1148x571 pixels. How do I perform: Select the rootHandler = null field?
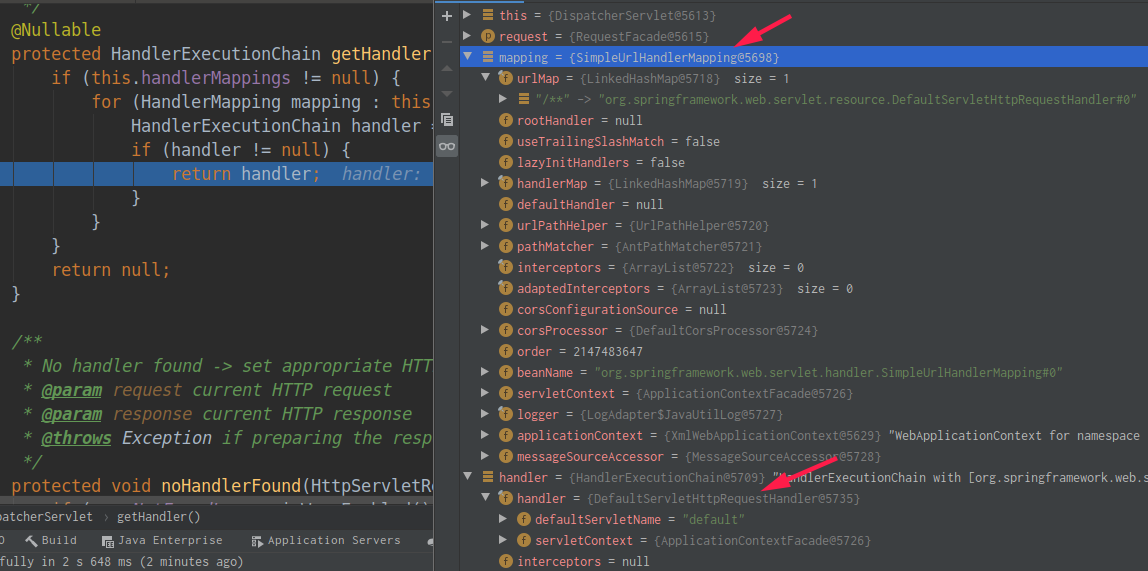pos(579,120)
